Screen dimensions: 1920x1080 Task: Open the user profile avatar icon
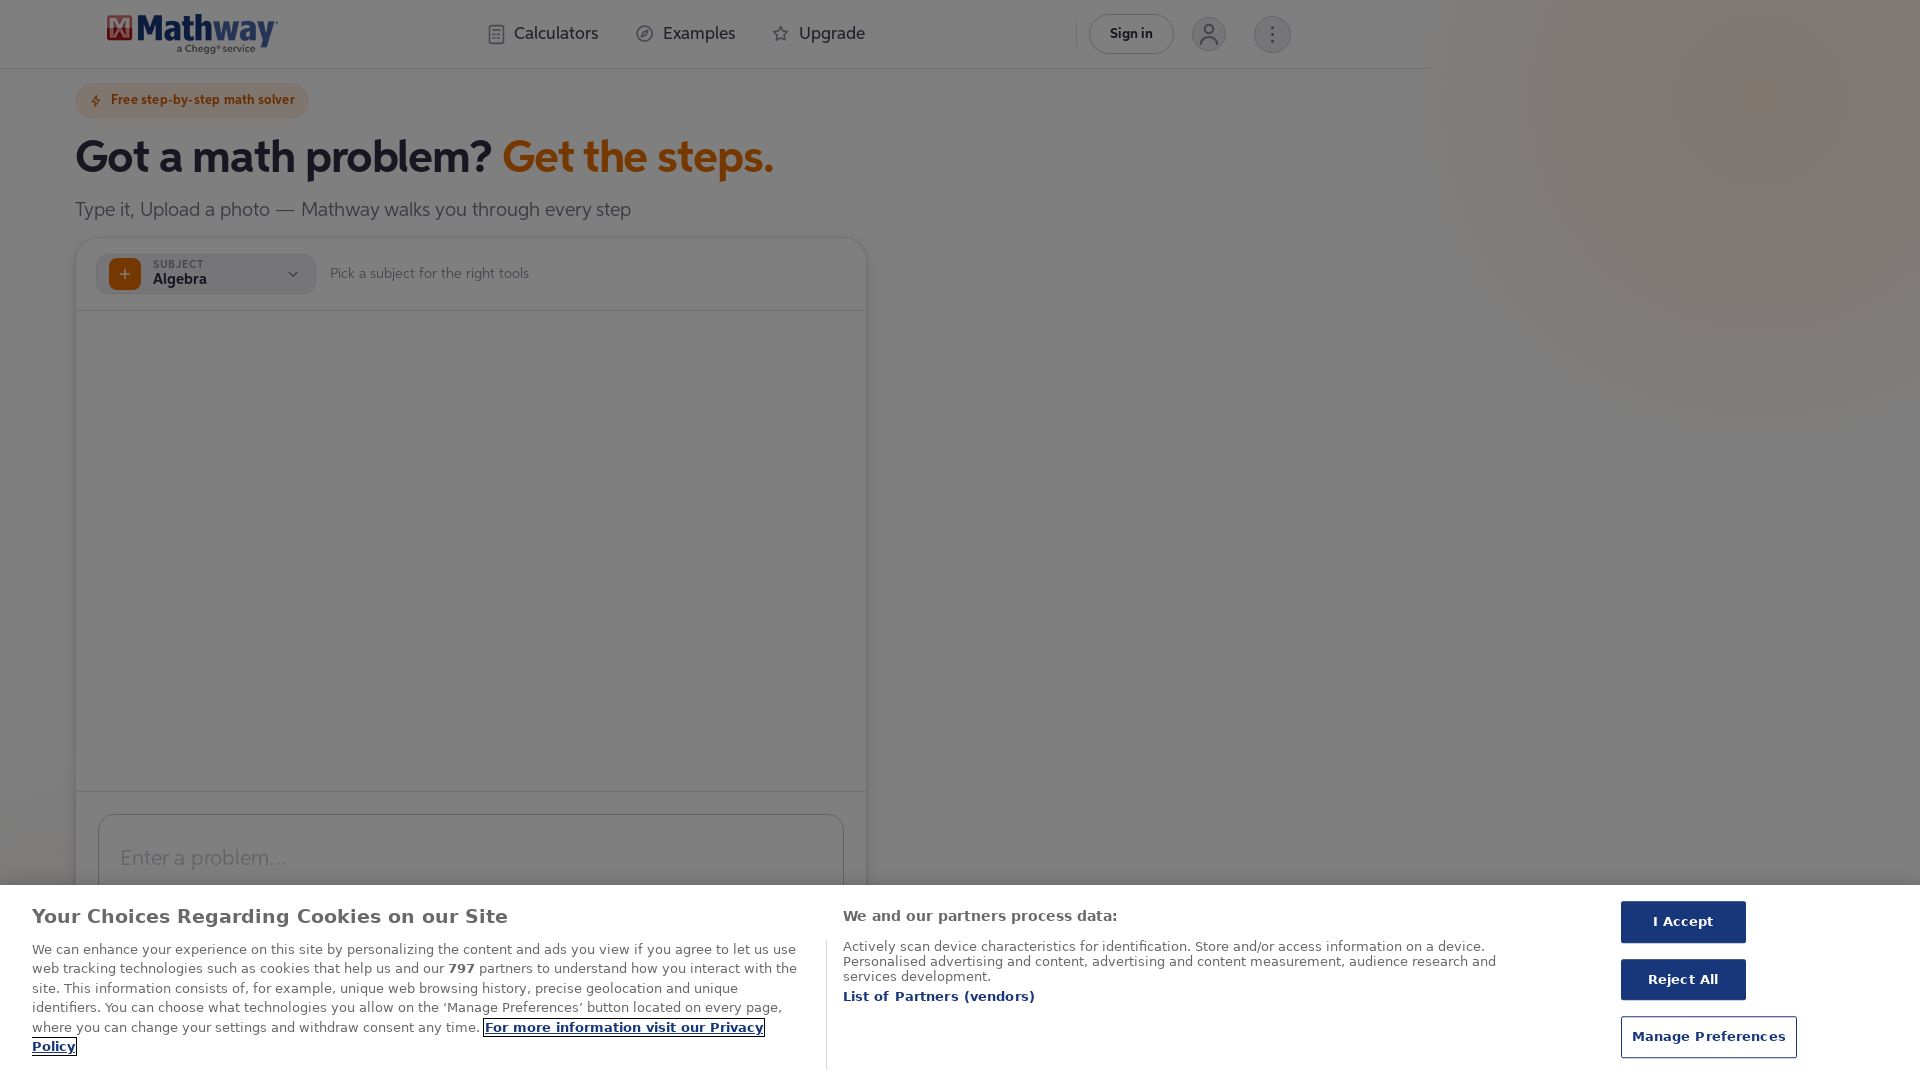coord(1209,34)
